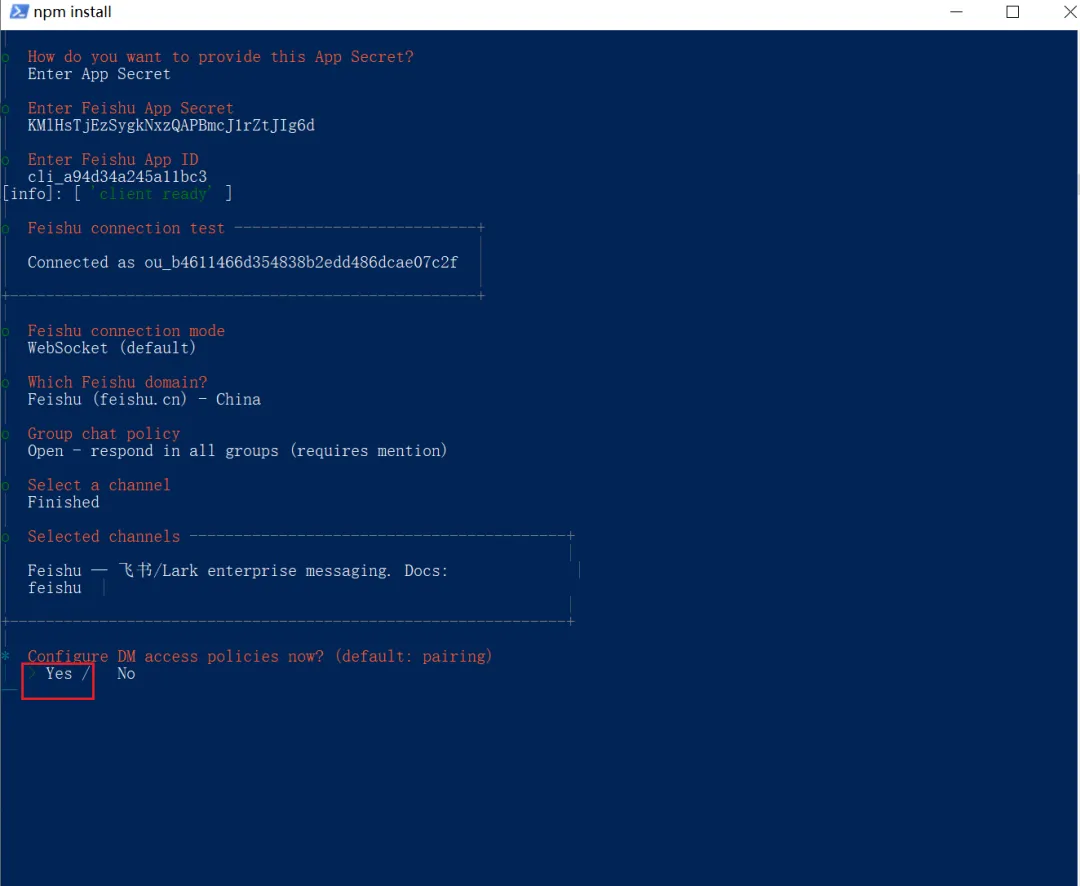Click the 'Feishu (feishu.cn) - China' domain text
Viewport: 1080px width, 886px height.
pyautogui.click(x=144, y=400)
